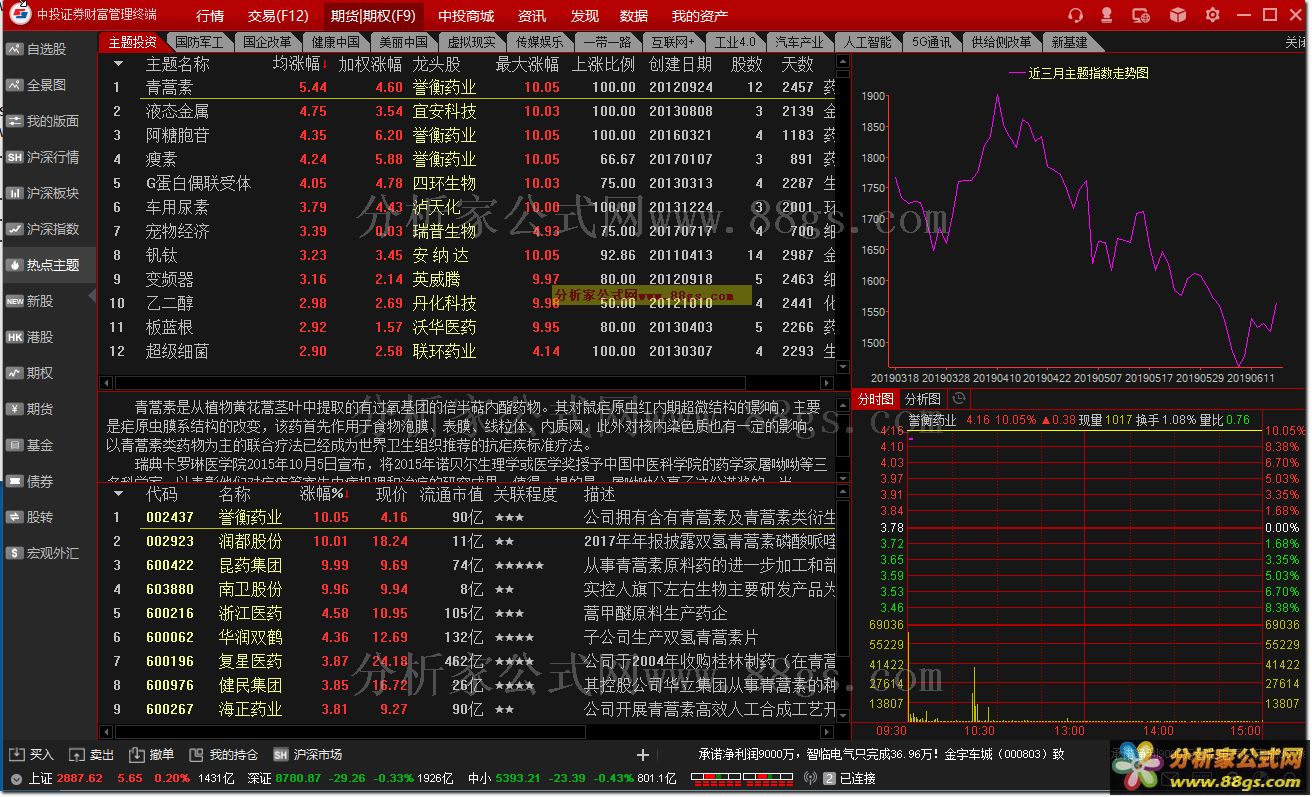
Task: Collapse the left sidebar arrow
Action: coord(92,296)
